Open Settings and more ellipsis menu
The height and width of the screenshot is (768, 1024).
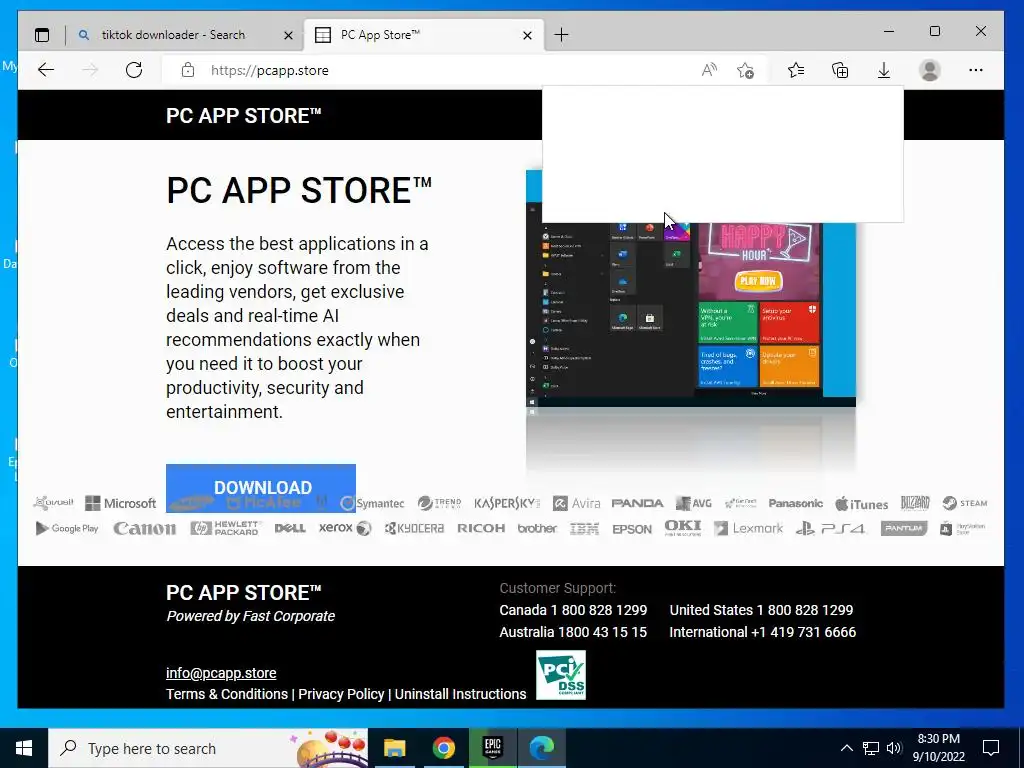976,70
